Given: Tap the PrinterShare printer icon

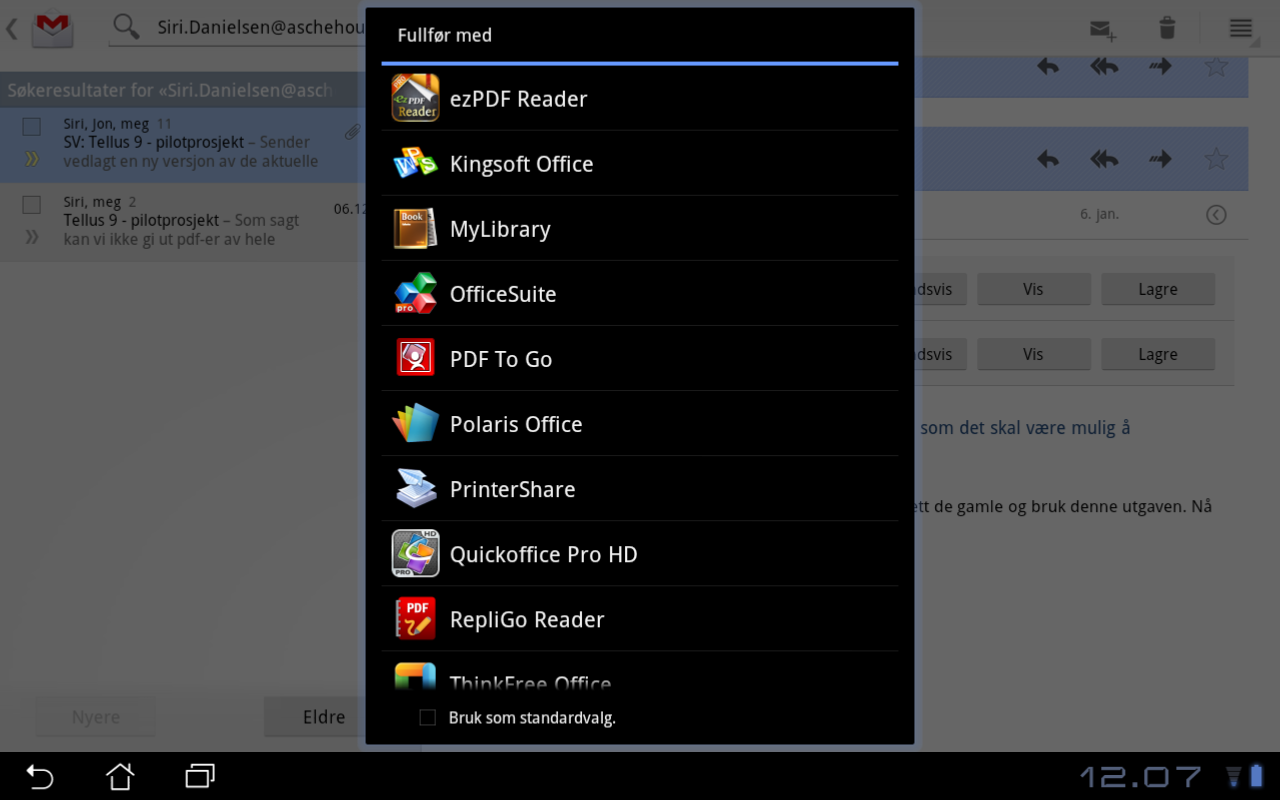Looking at the screenshot, I should [416, 488].
